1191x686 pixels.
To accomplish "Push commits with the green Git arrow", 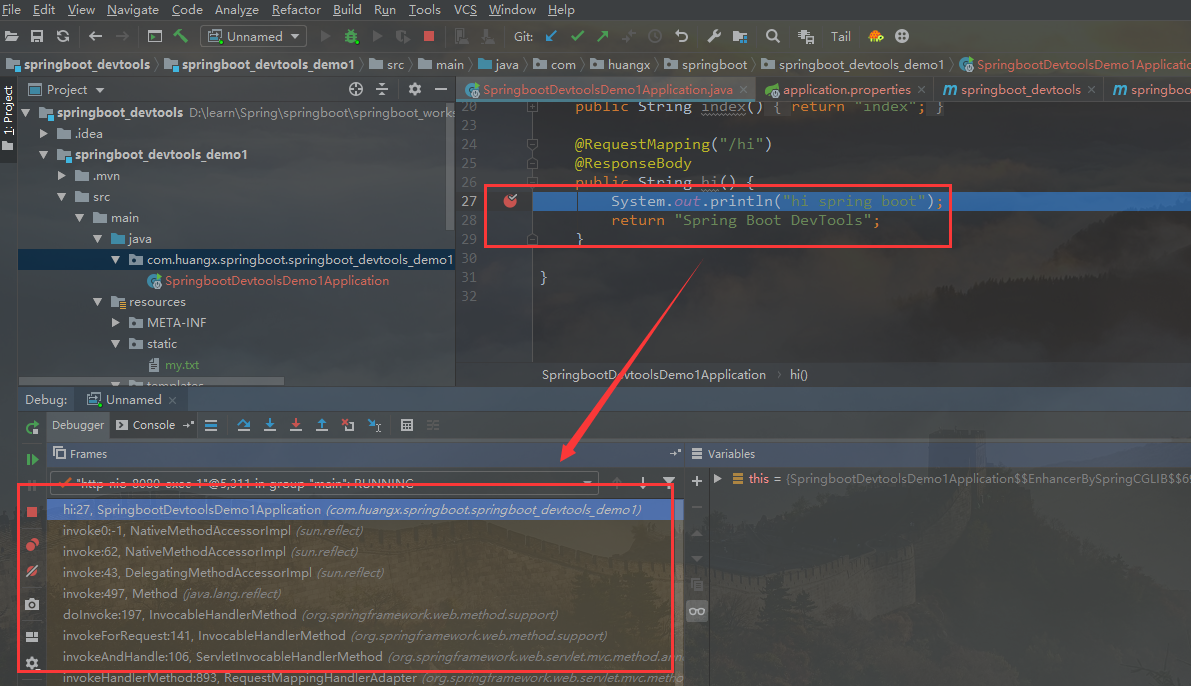I will pos(603,36).
